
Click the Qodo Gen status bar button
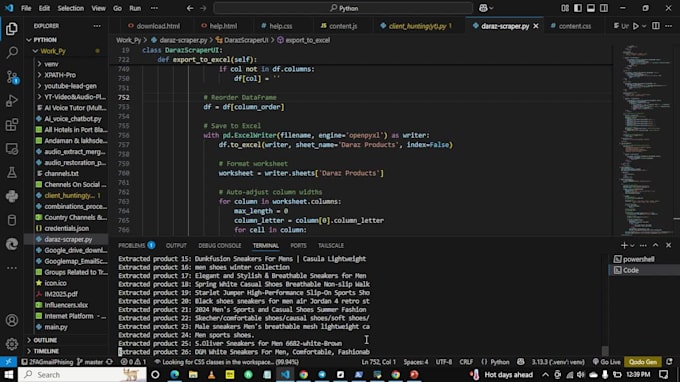point(643,362)
